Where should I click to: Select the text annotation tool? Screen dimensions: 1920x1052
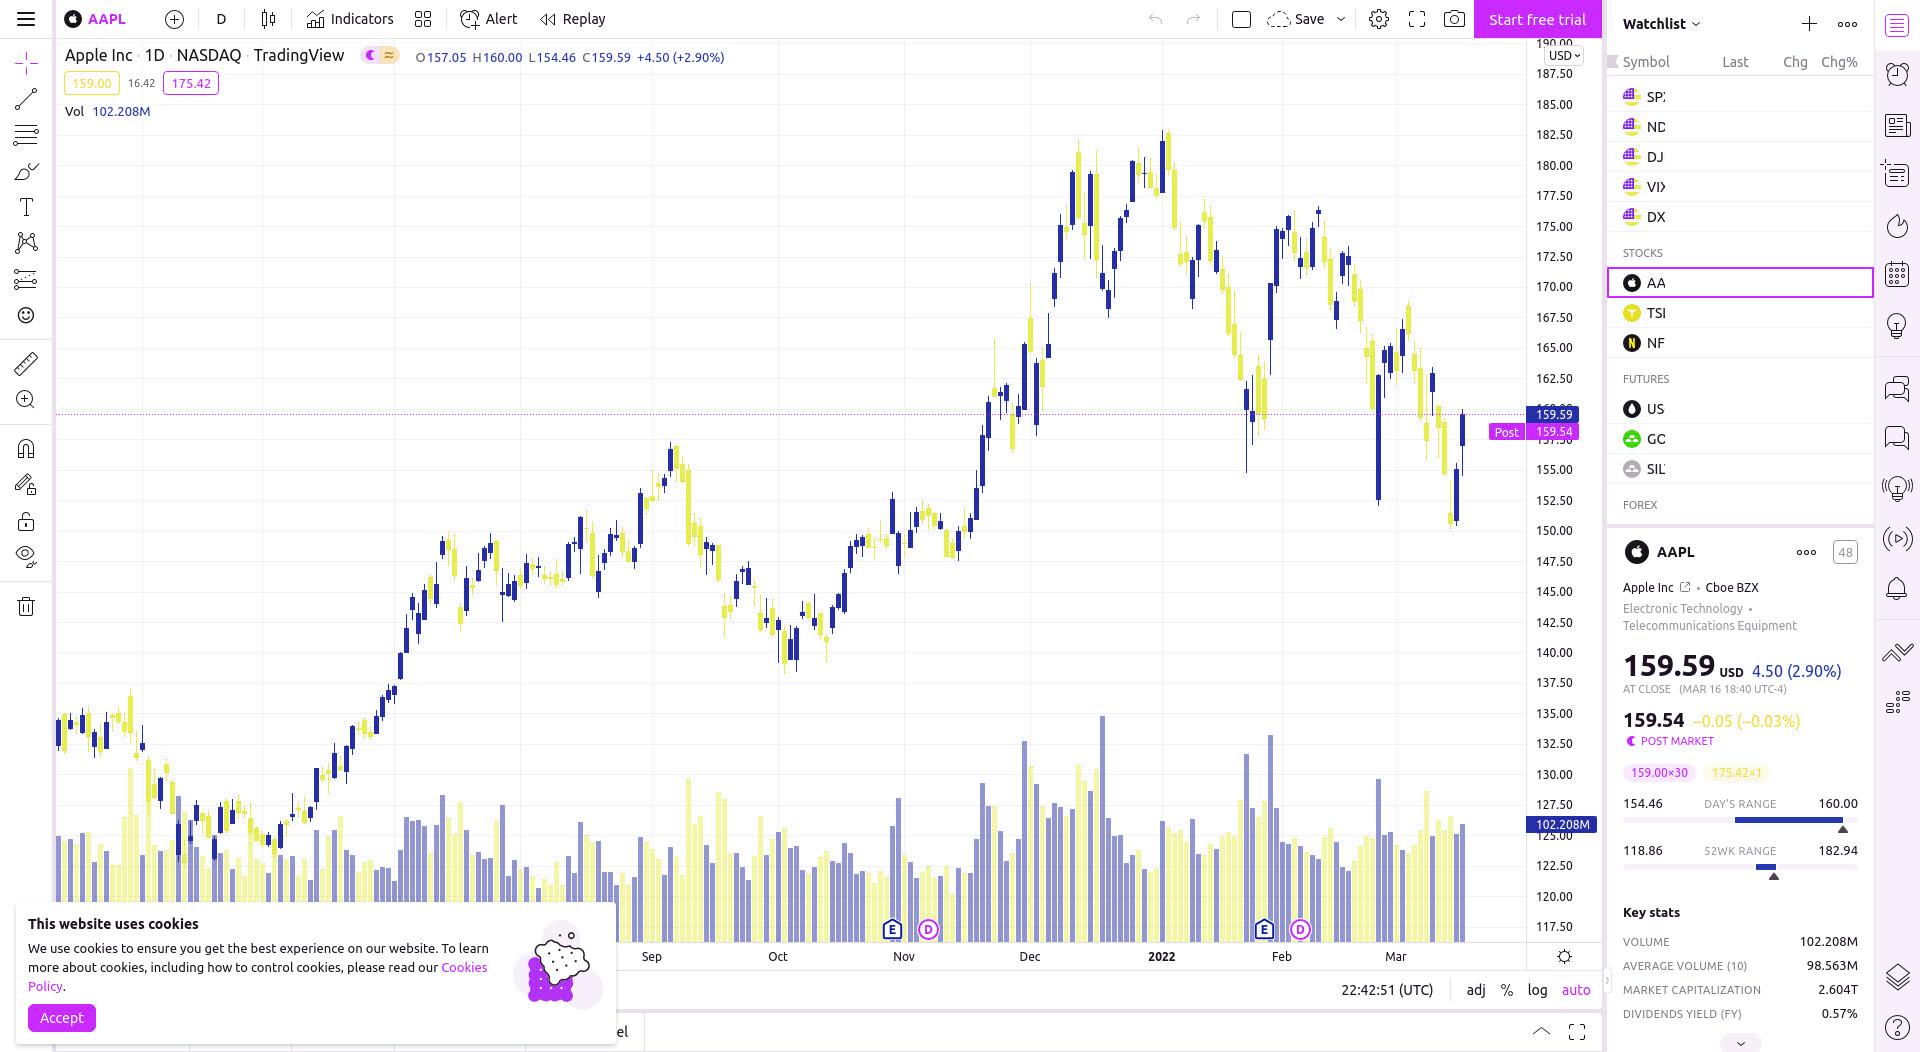26,207
